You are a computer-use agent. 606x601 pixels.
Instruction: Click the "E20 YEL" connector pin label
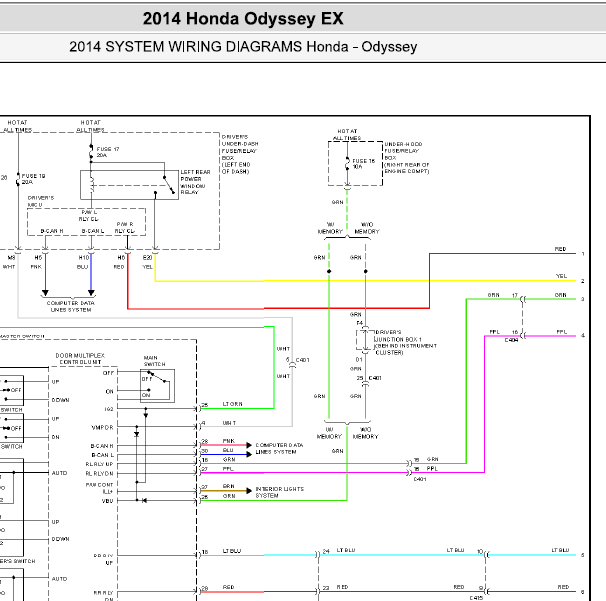pyautogui.click(x=148, y=262)
